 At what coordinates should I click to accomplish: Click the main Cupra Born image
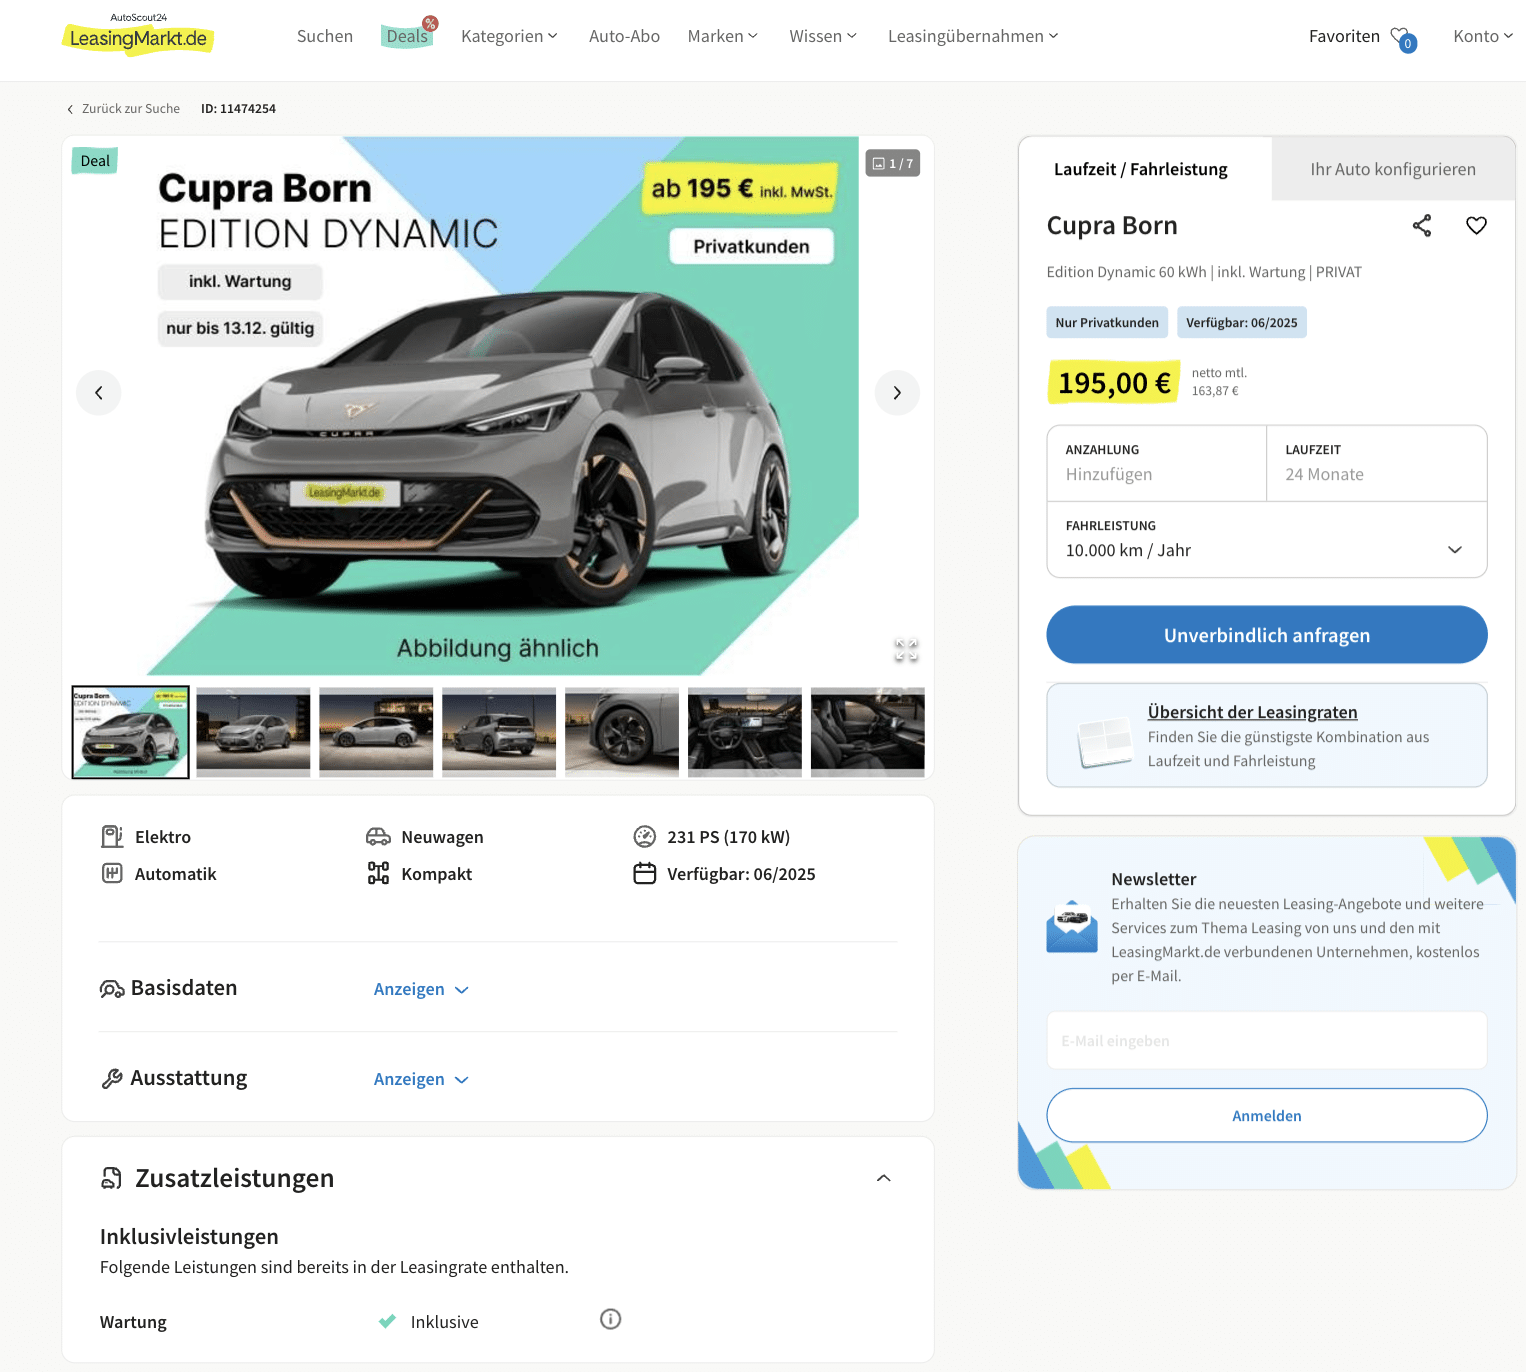coord(497,405)
